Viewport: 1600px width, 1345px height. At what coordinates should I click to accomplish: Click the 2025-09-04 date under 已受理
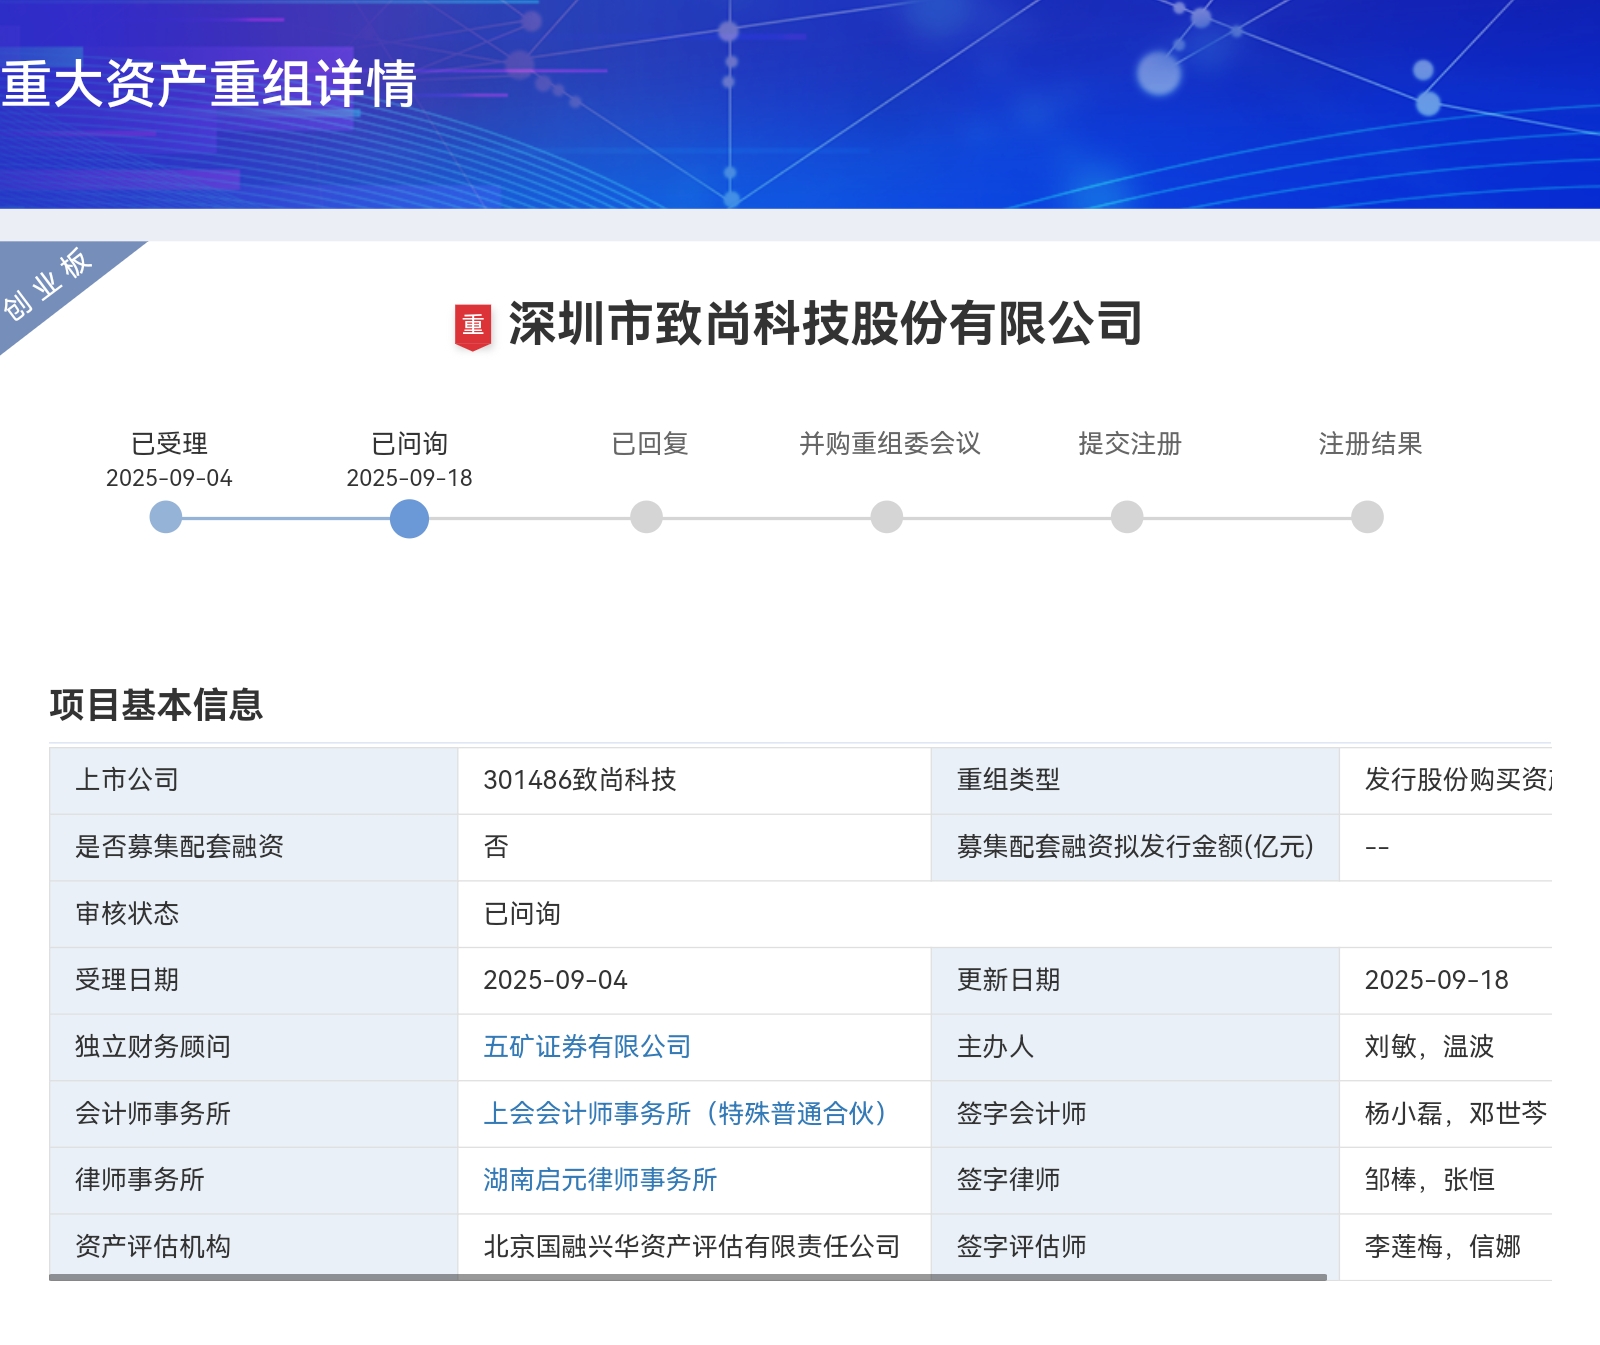click(x=169, y=478)
